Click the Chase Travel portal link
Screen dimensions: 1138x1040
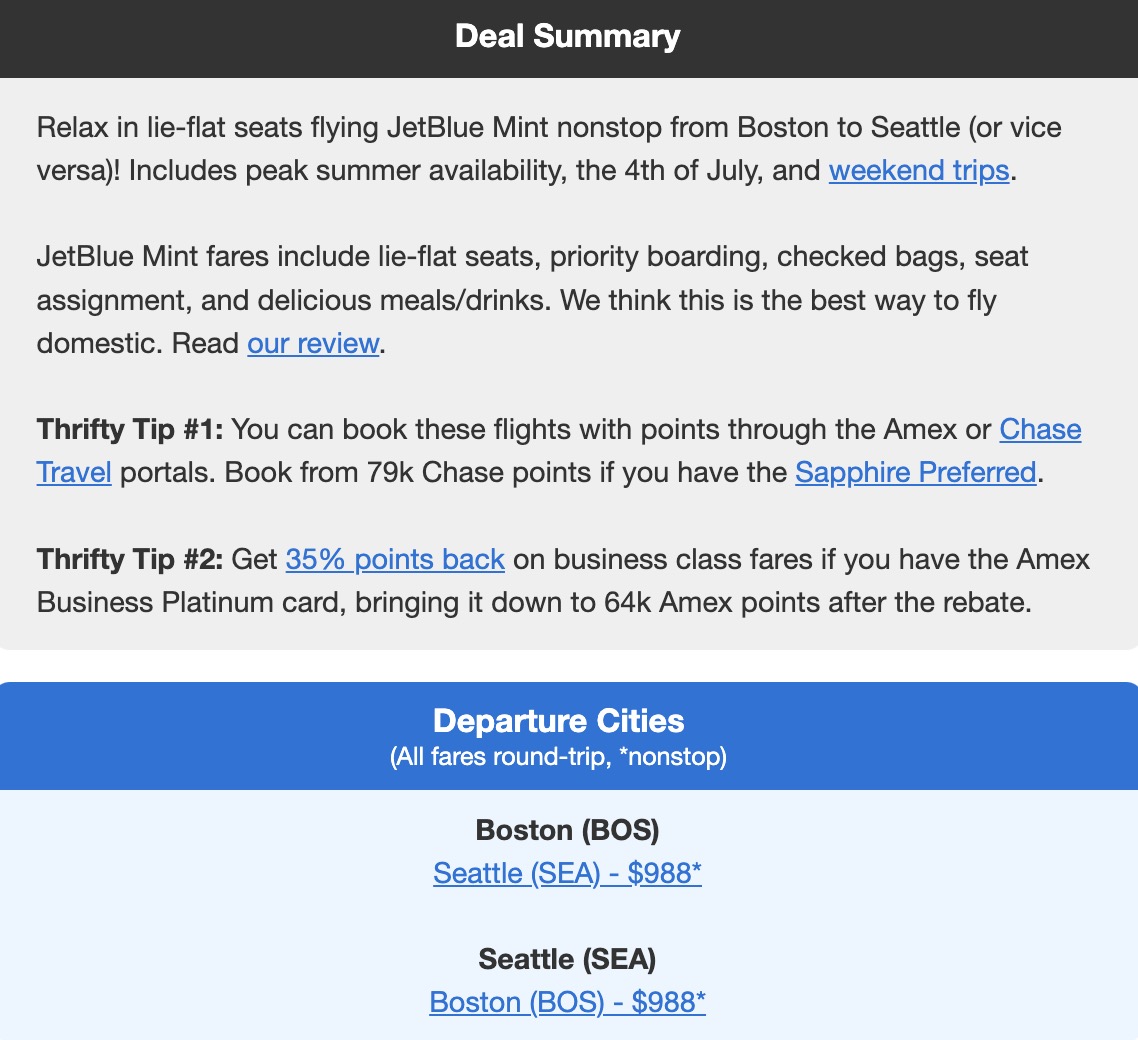pos(1040,430)
